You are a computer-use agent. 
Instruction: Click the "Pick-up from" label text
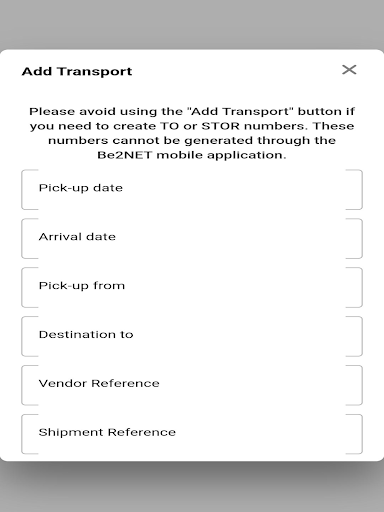[82, 286]
